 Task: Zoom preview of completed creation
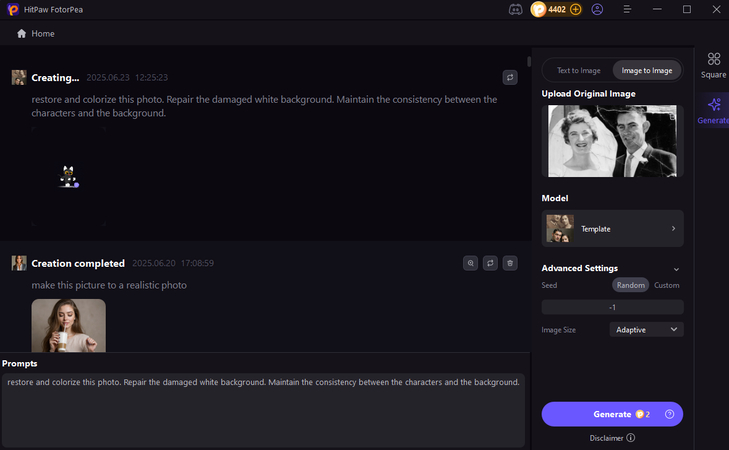(x=470, y=263)
